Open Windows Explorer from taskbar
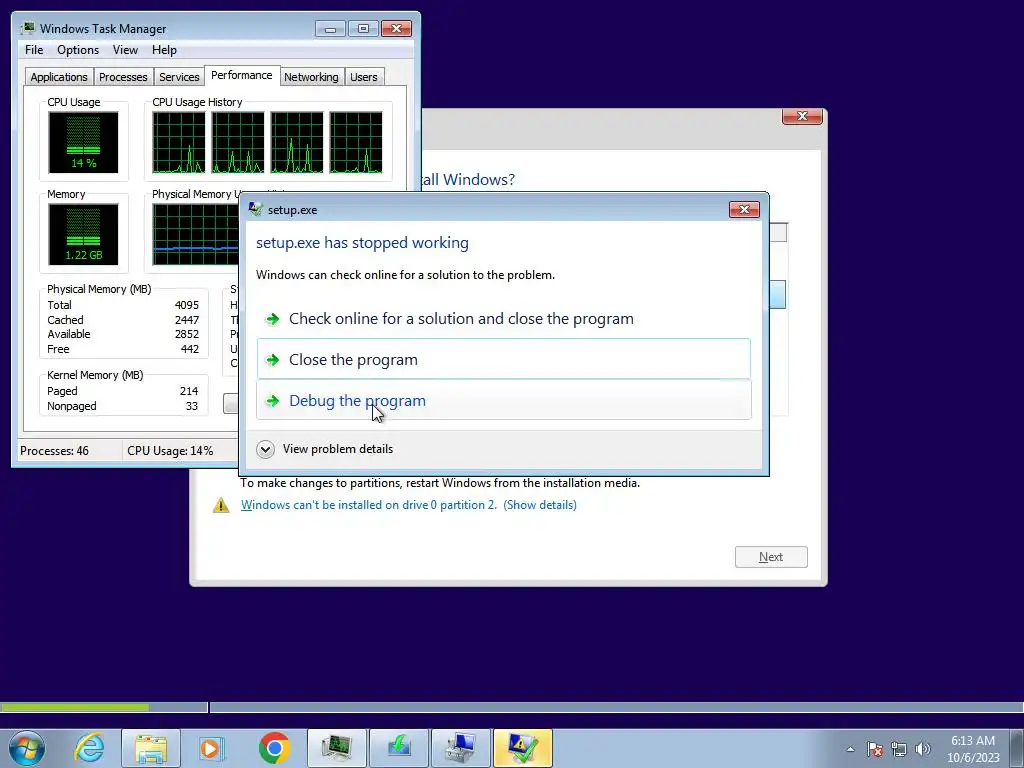 [151, 748]
